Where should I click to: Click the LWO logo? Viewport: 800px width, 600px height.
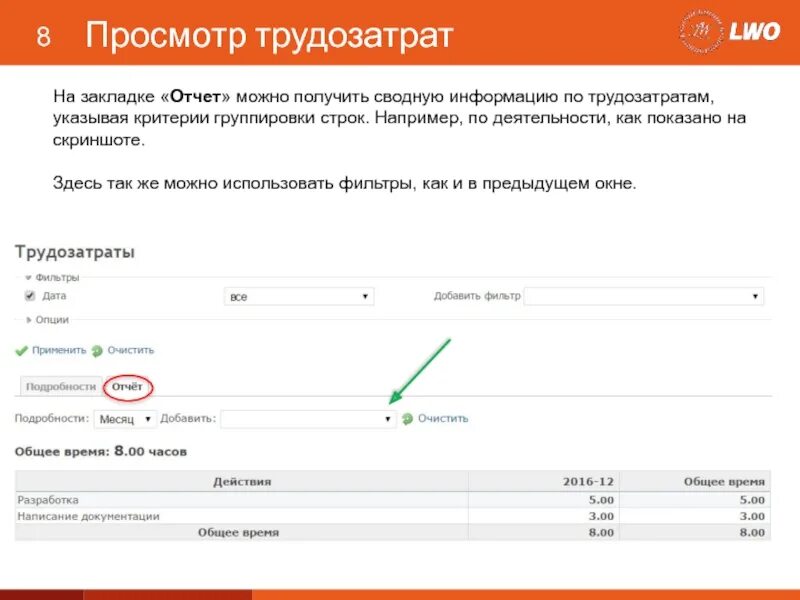tap(757, 28)
